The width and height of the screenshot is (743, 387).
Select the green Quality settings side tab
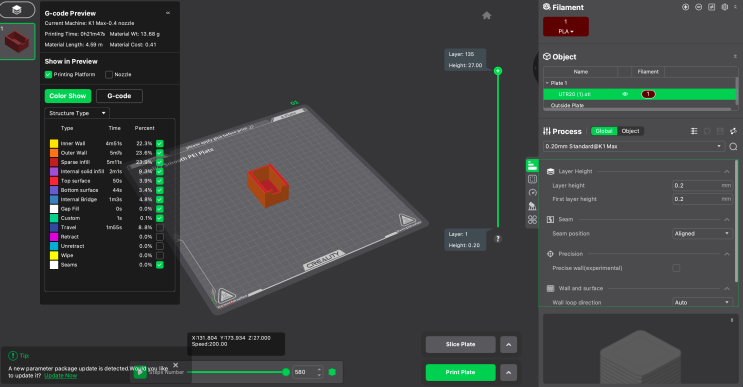532,166
